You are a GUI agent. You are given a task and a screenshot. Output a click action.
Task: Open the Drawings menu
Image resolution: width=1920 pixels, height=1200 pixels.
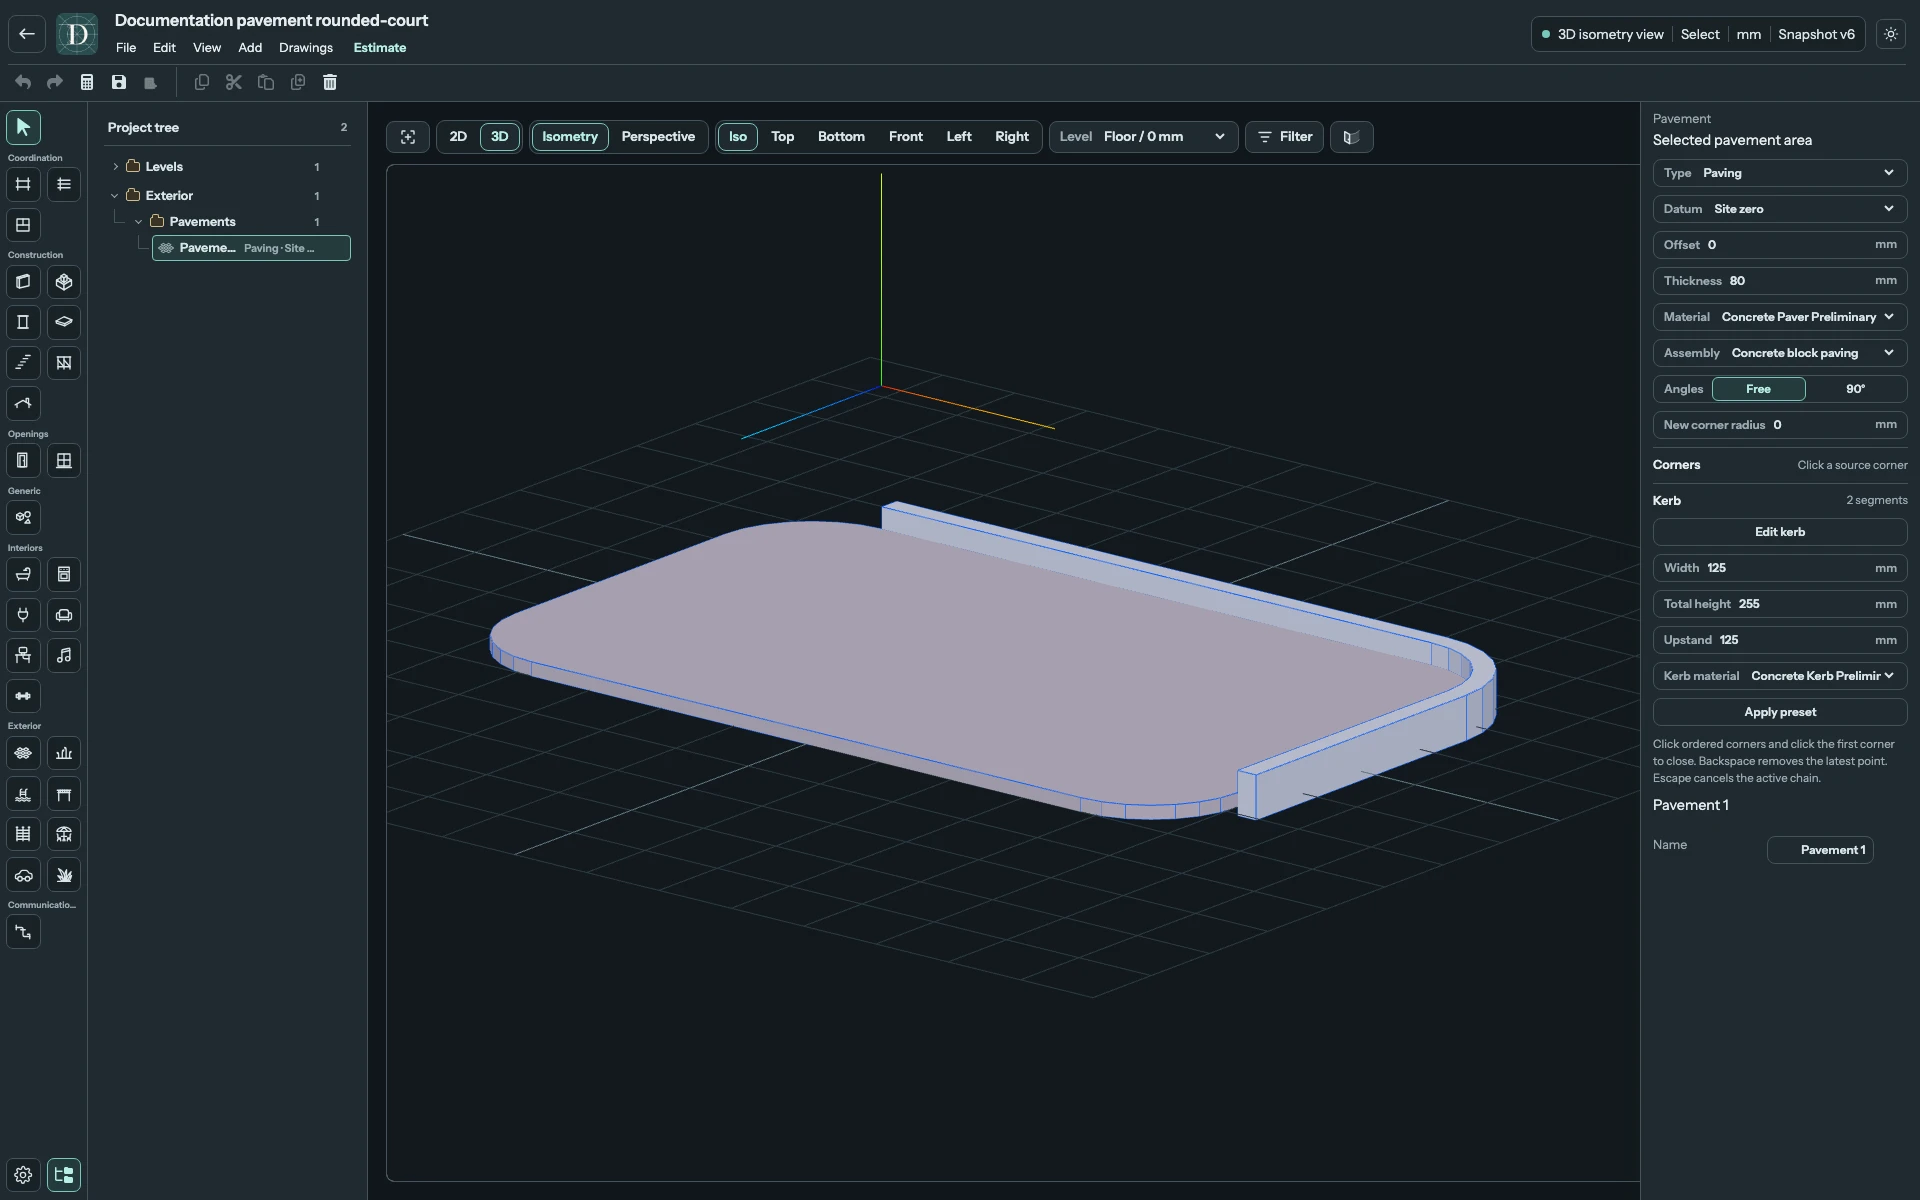[306, 48]
